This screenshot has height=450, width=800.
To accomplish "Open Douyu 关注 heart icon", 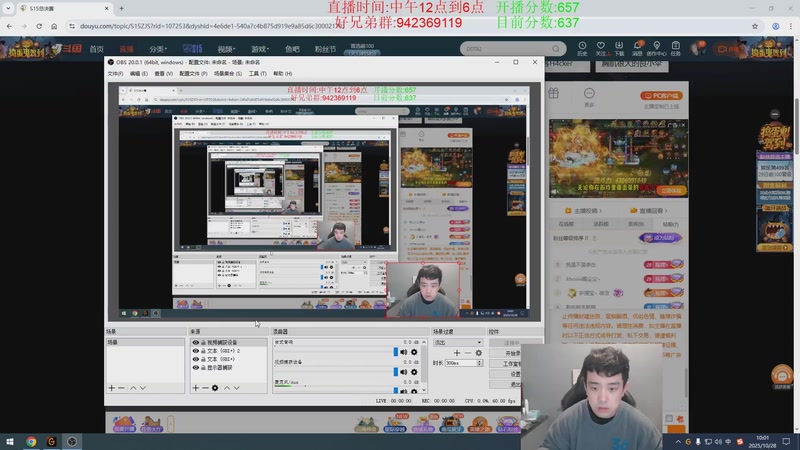I will 601,48.
